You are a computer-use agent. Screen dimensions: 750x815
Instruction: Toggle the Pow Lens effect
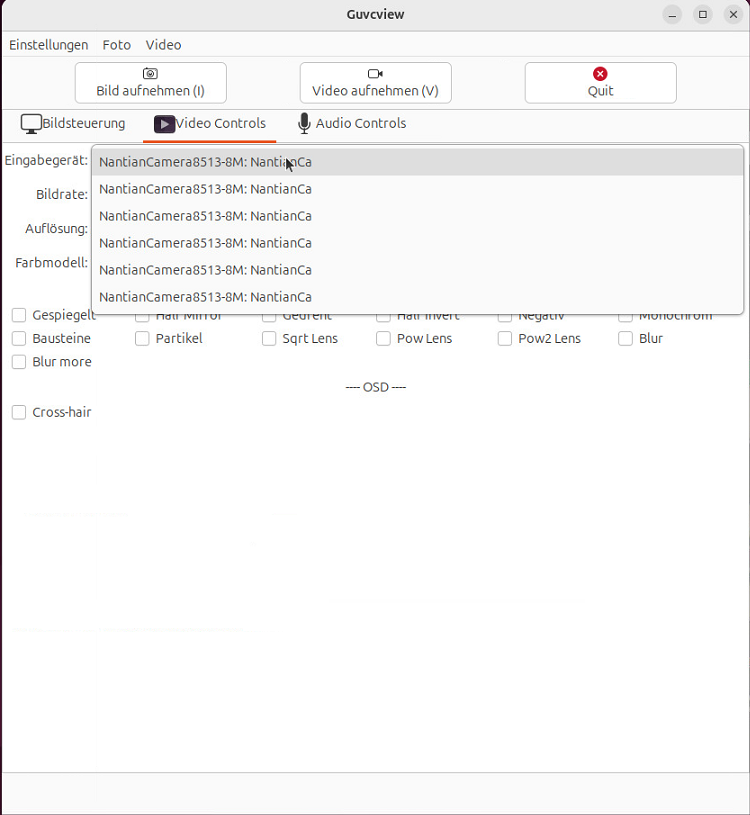383,338
